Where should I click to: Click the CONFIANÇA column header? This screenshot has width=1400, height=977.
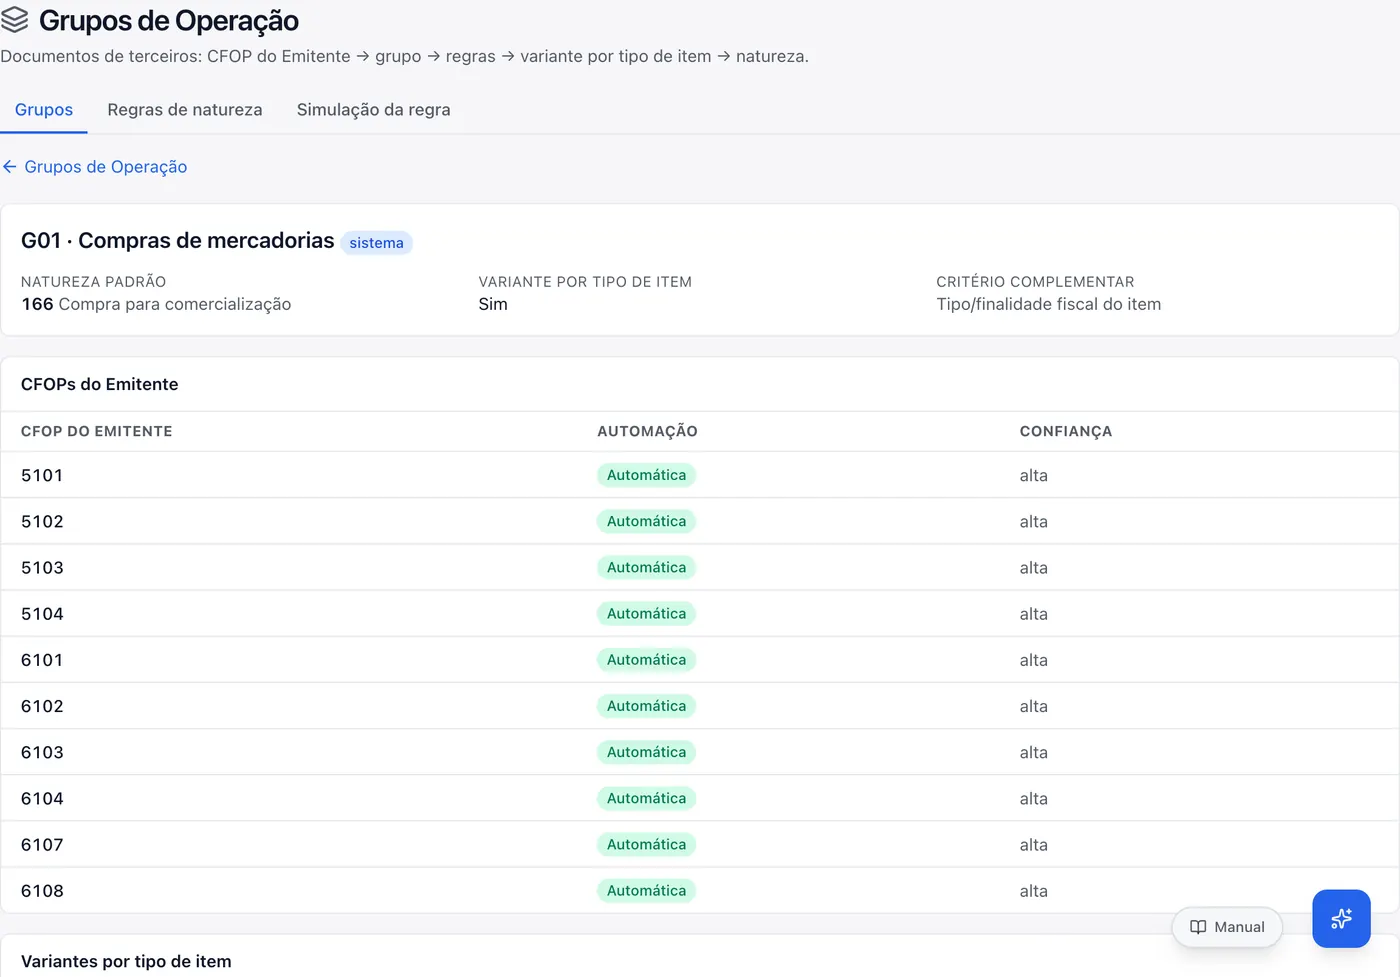1066,431
